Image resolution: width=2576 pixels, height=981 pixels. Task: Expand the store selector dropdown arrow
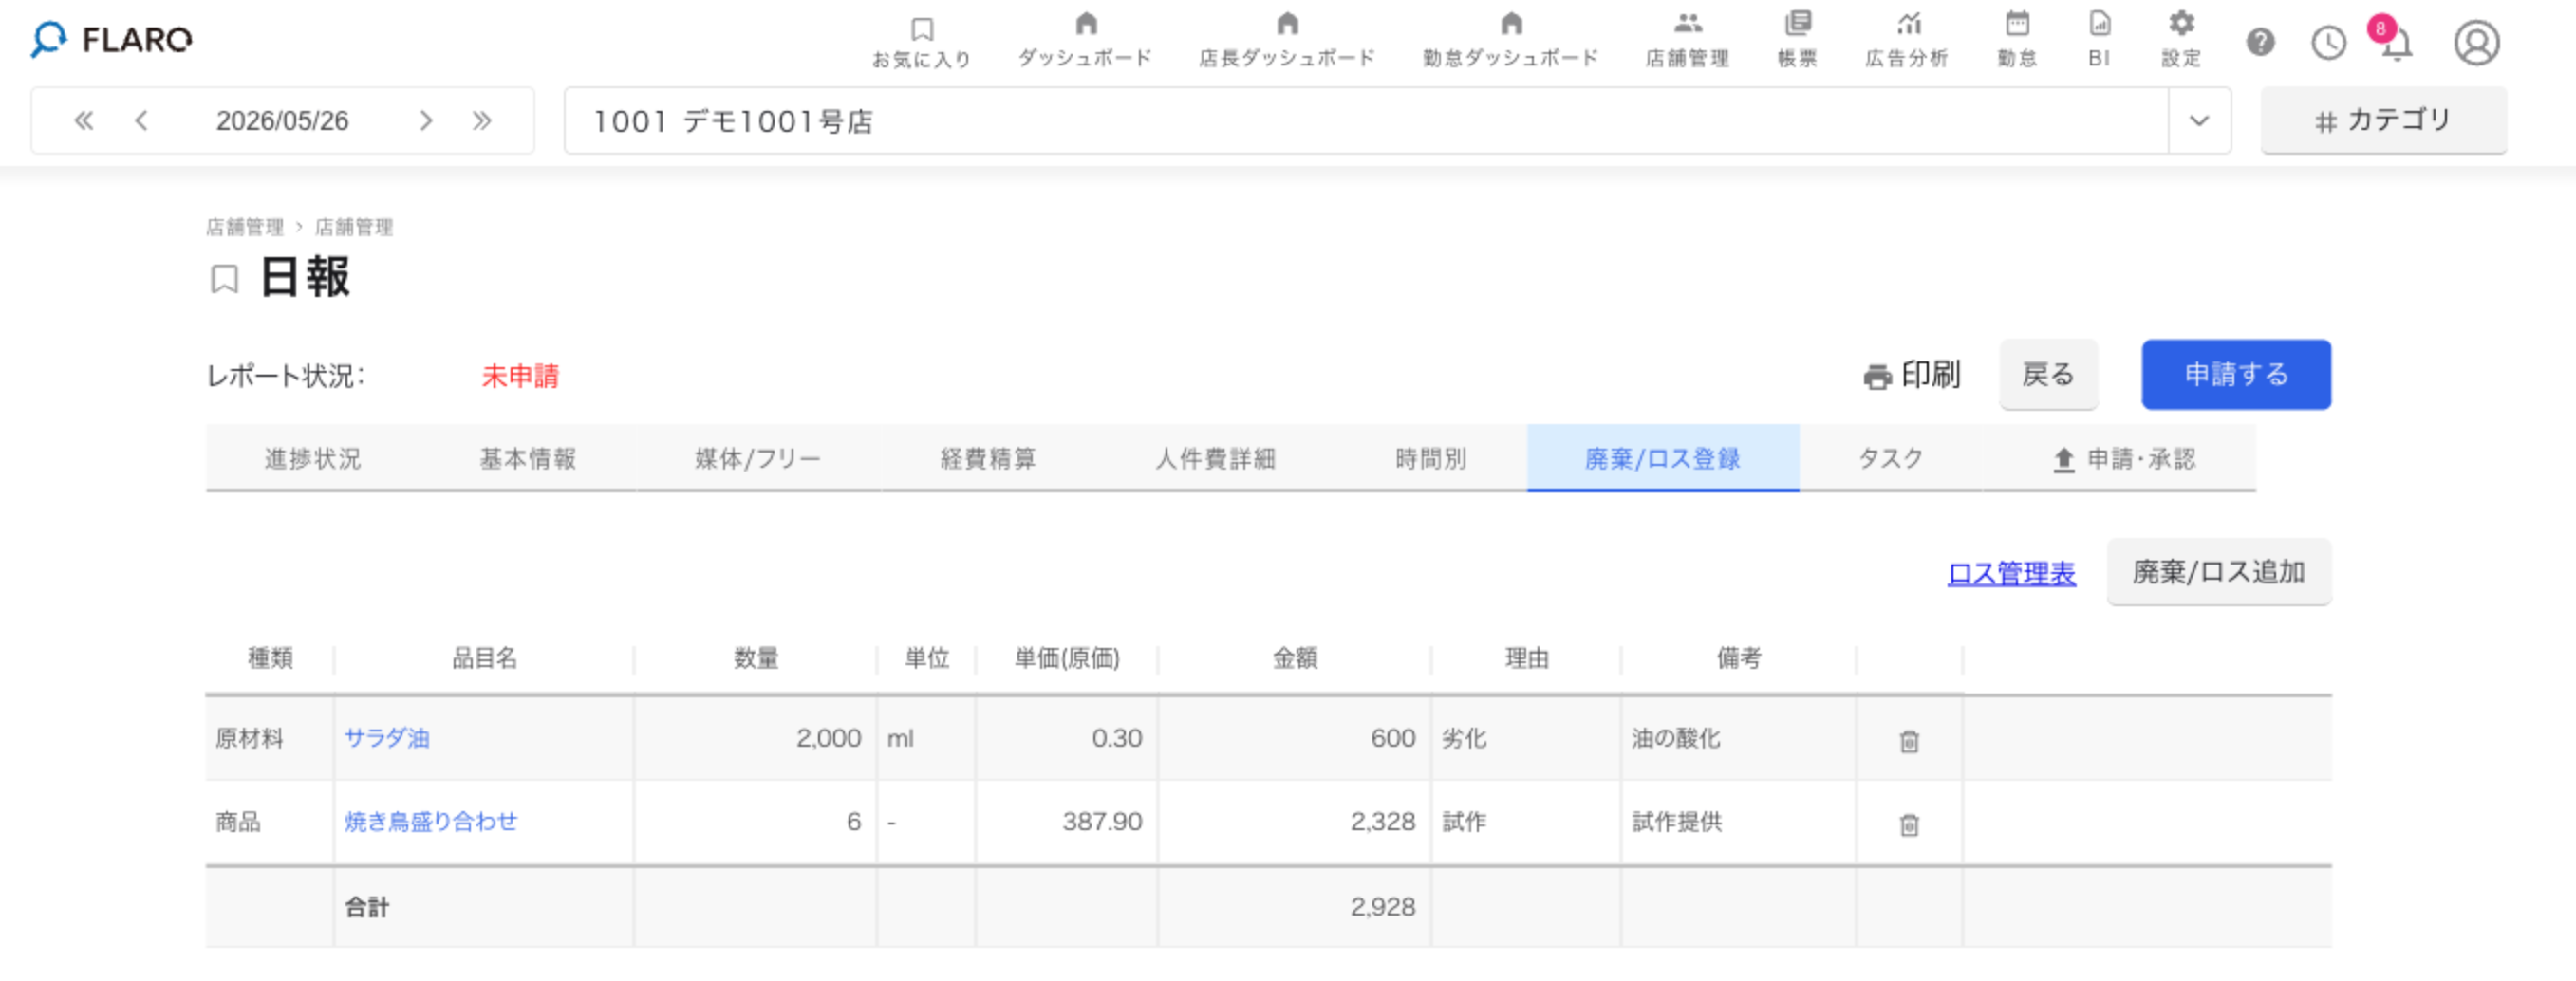[2198, 121]
